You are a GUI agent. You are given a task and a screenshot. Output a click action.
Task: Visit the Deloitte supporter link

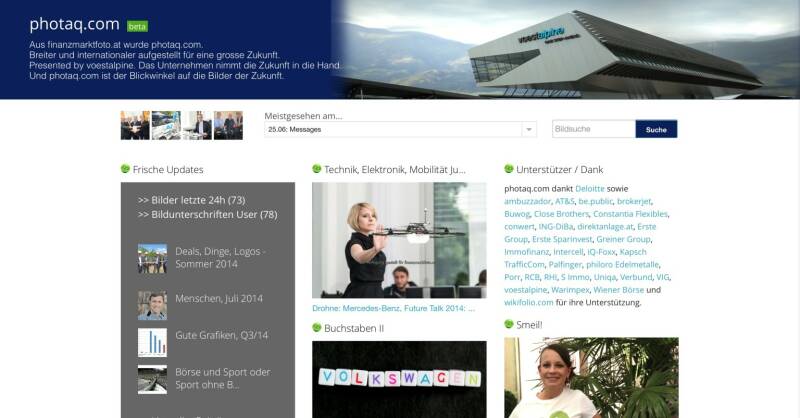click(590, 189)
